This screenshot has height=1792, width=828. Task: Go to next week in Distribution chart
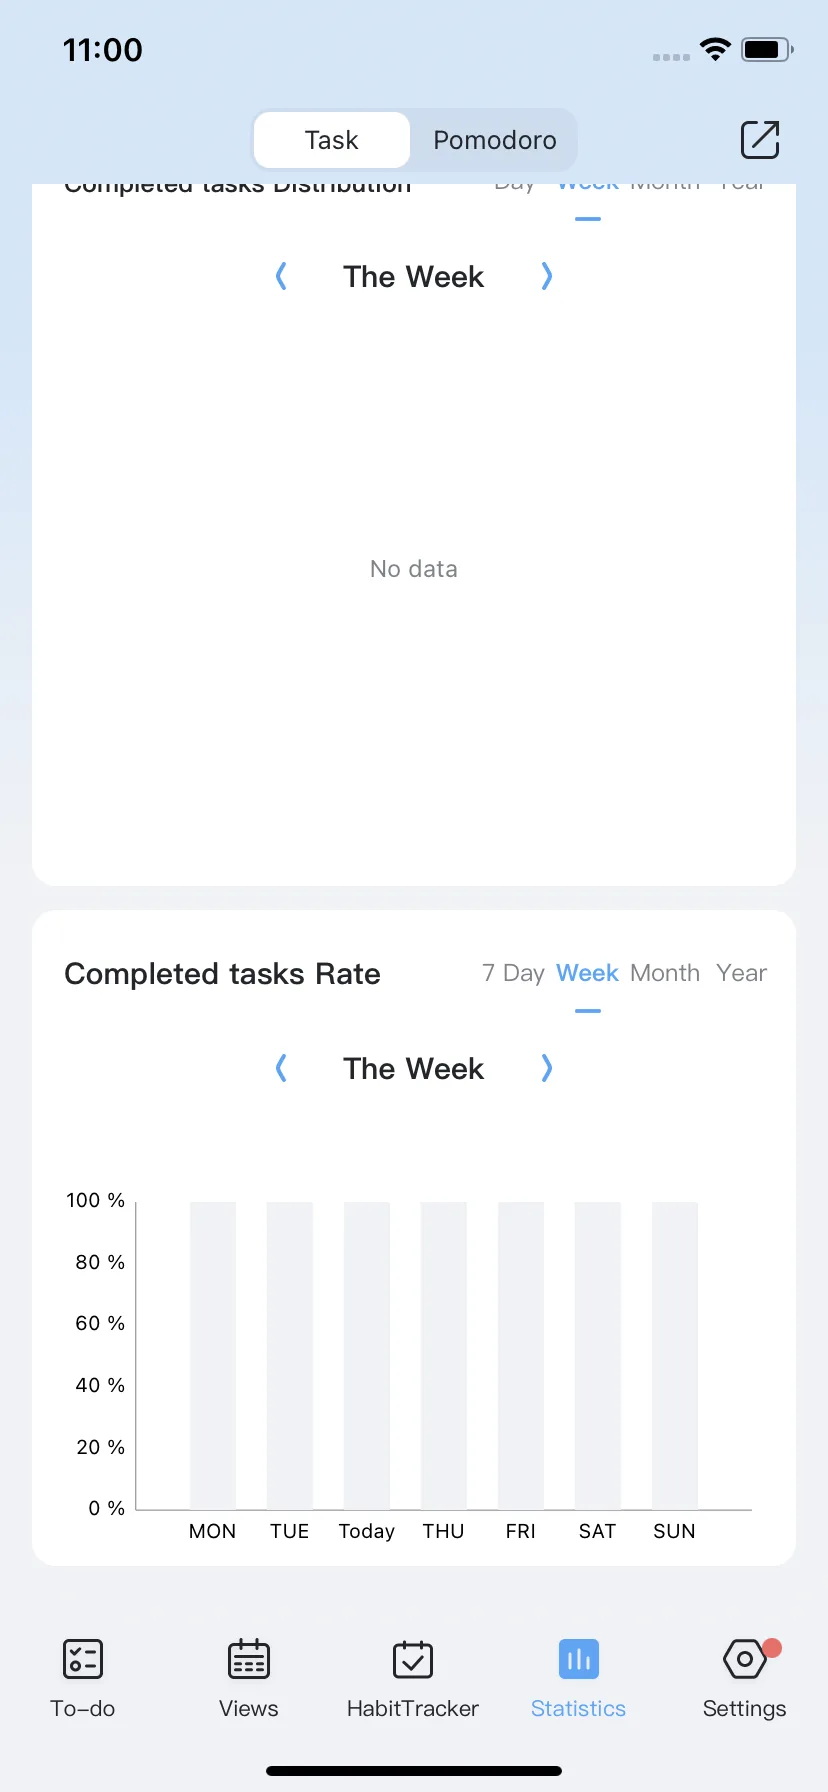pyautogui.click(x=546, y=276)
